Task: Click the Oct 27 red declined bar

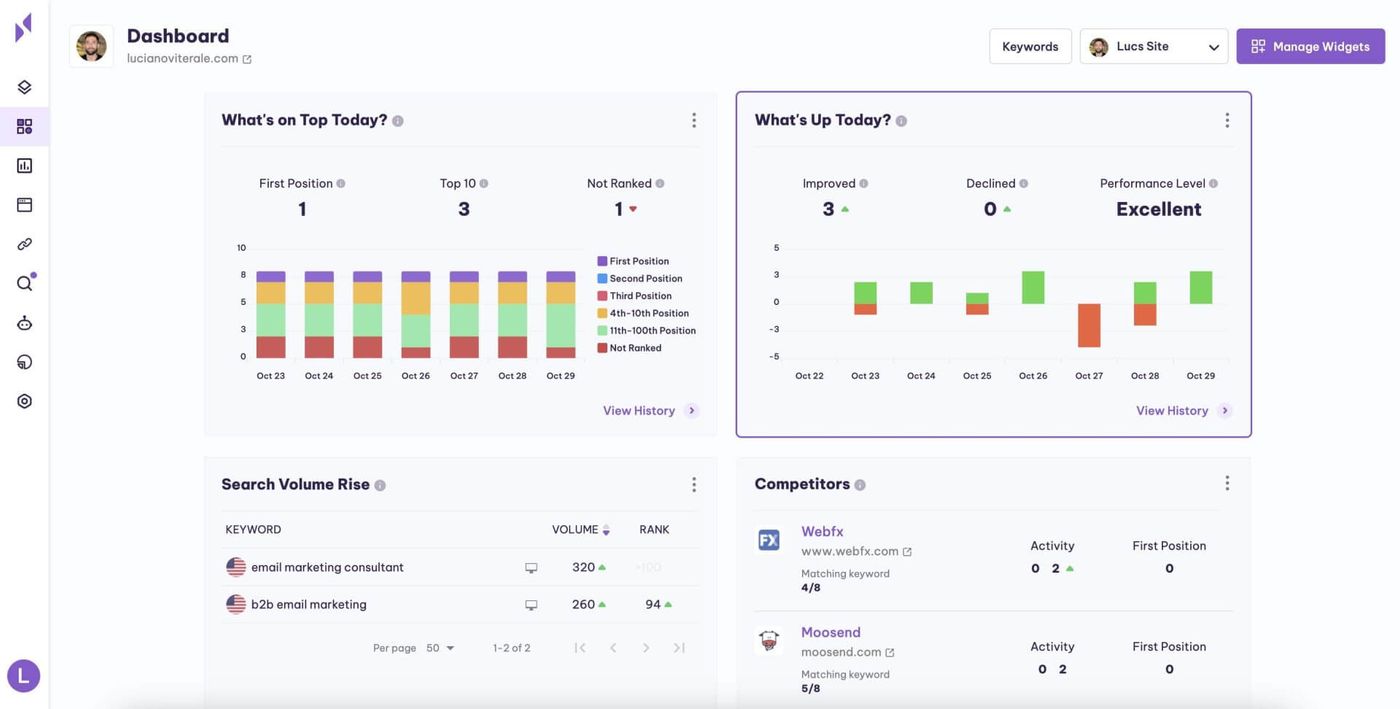Action: (1089, 326)
